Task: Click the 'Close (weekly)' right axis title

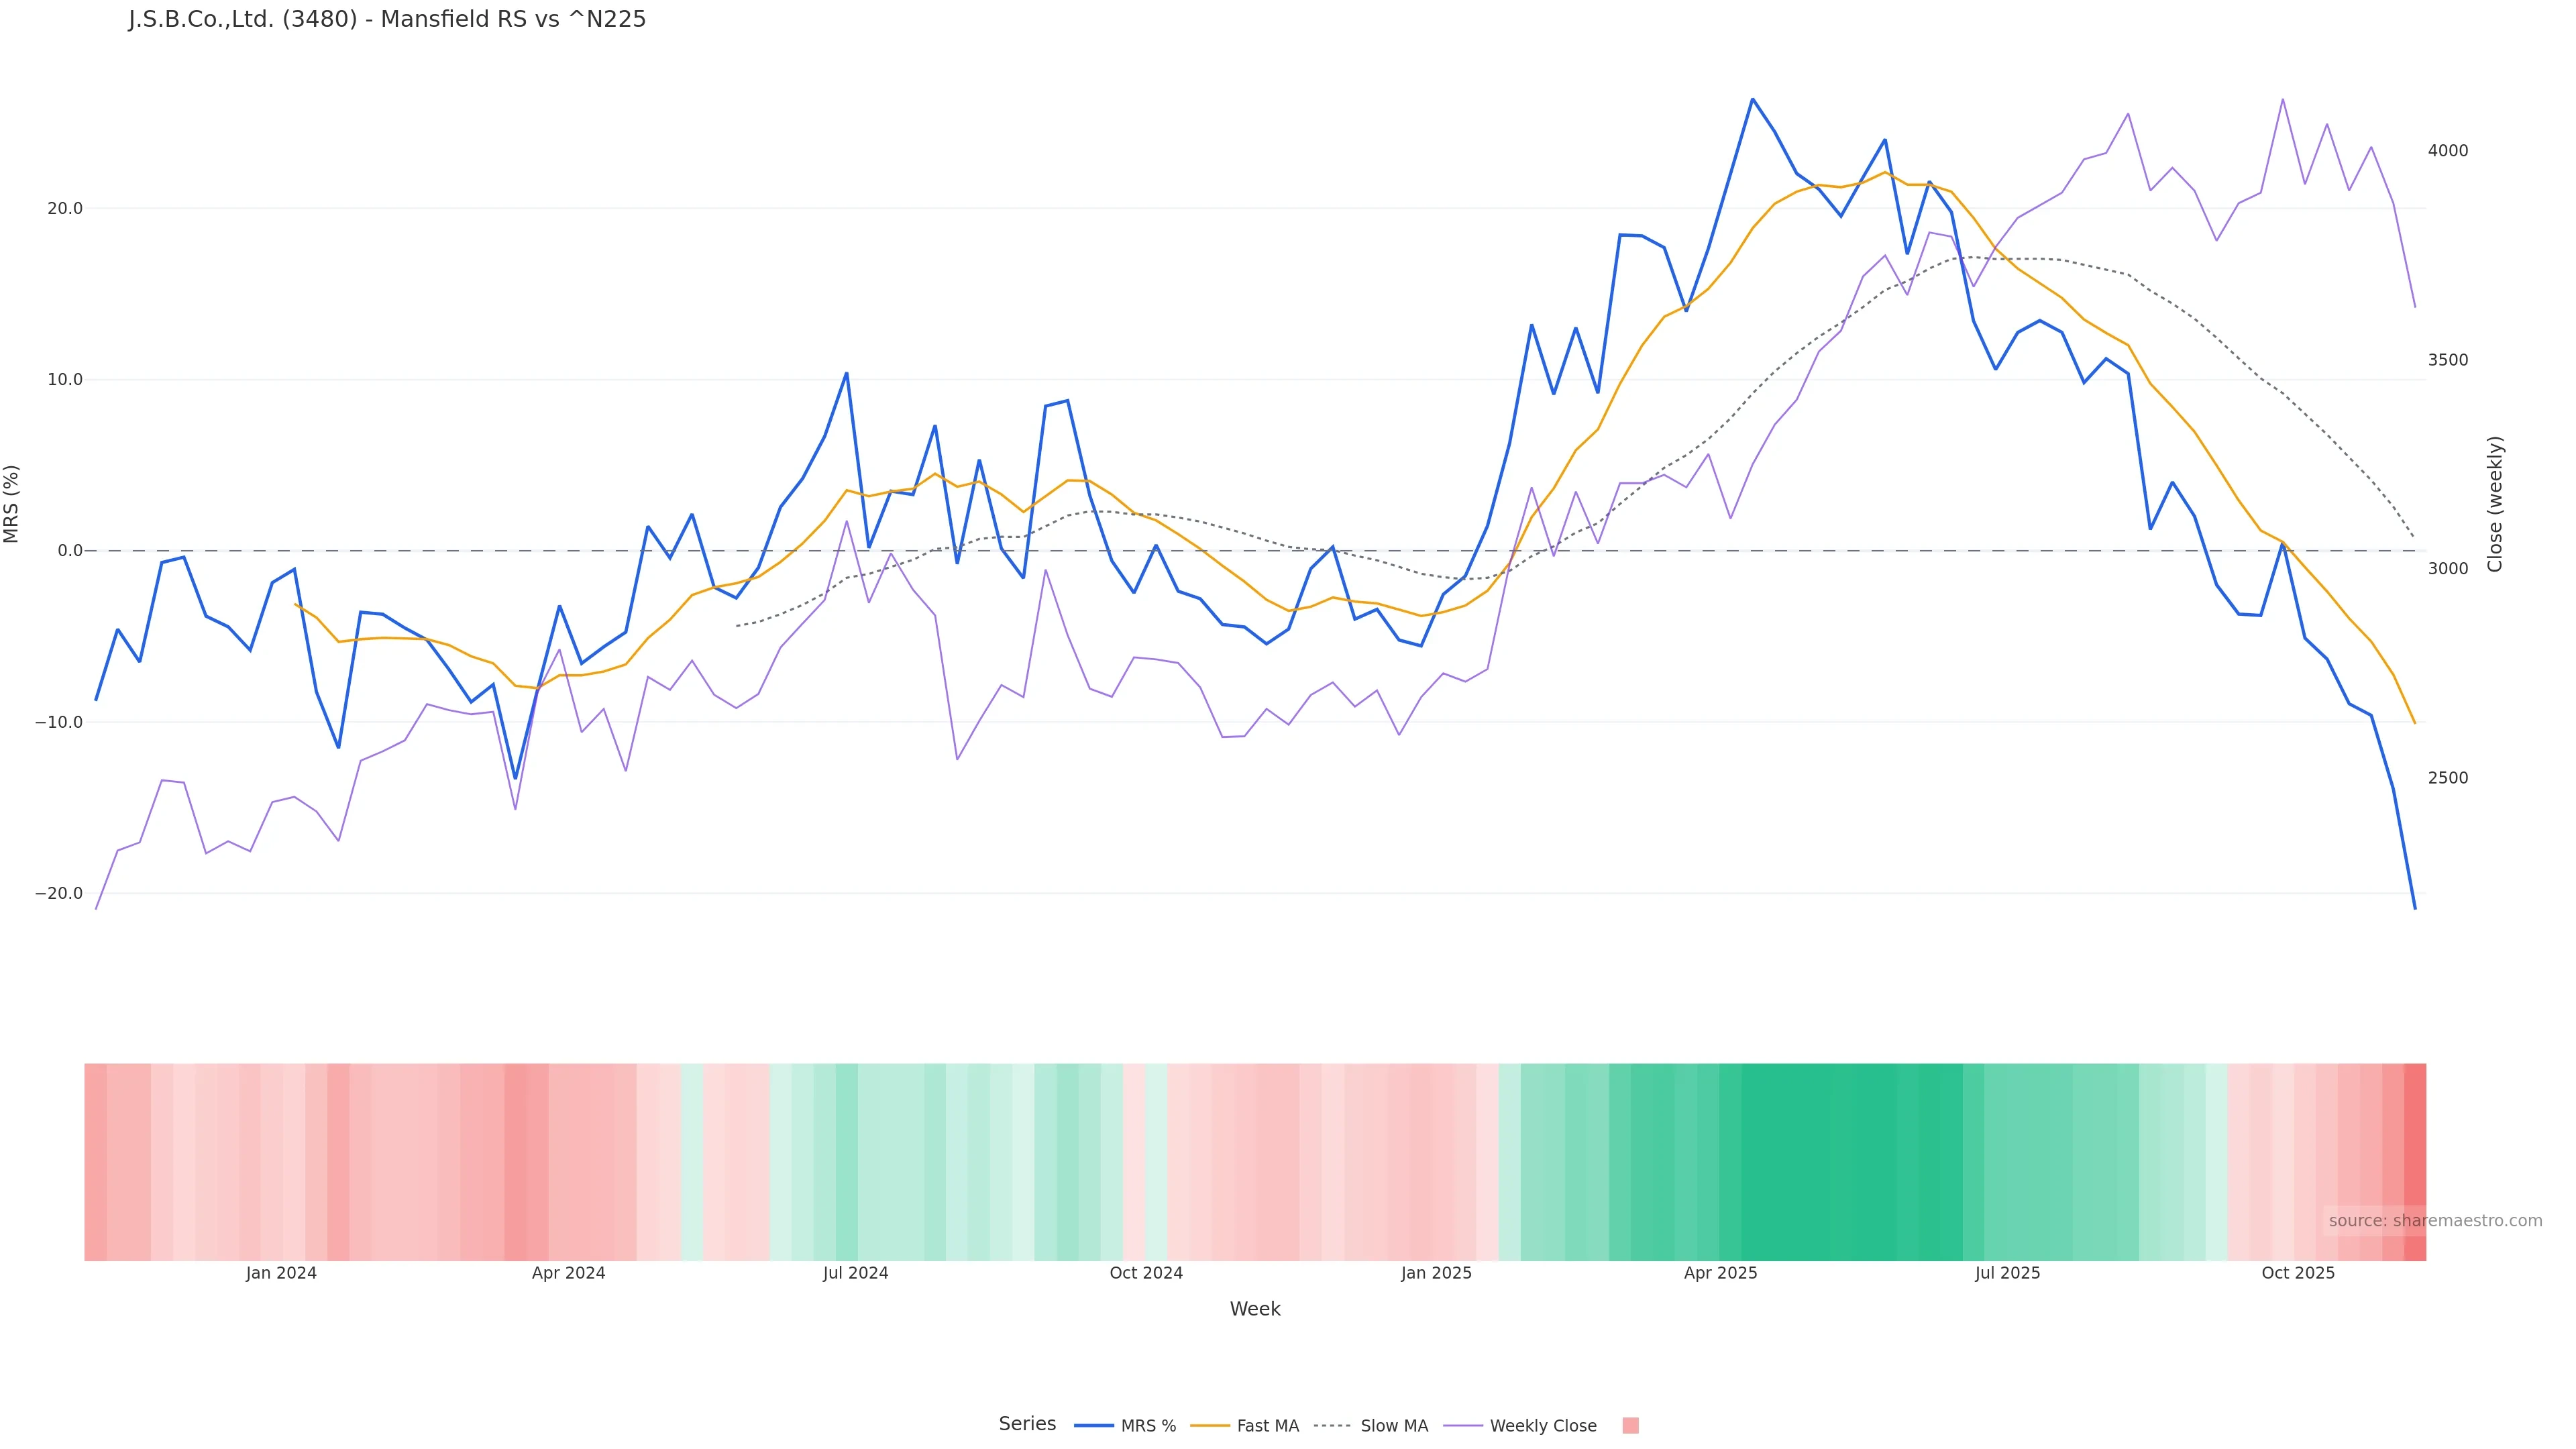Action: pos(2495,504)
